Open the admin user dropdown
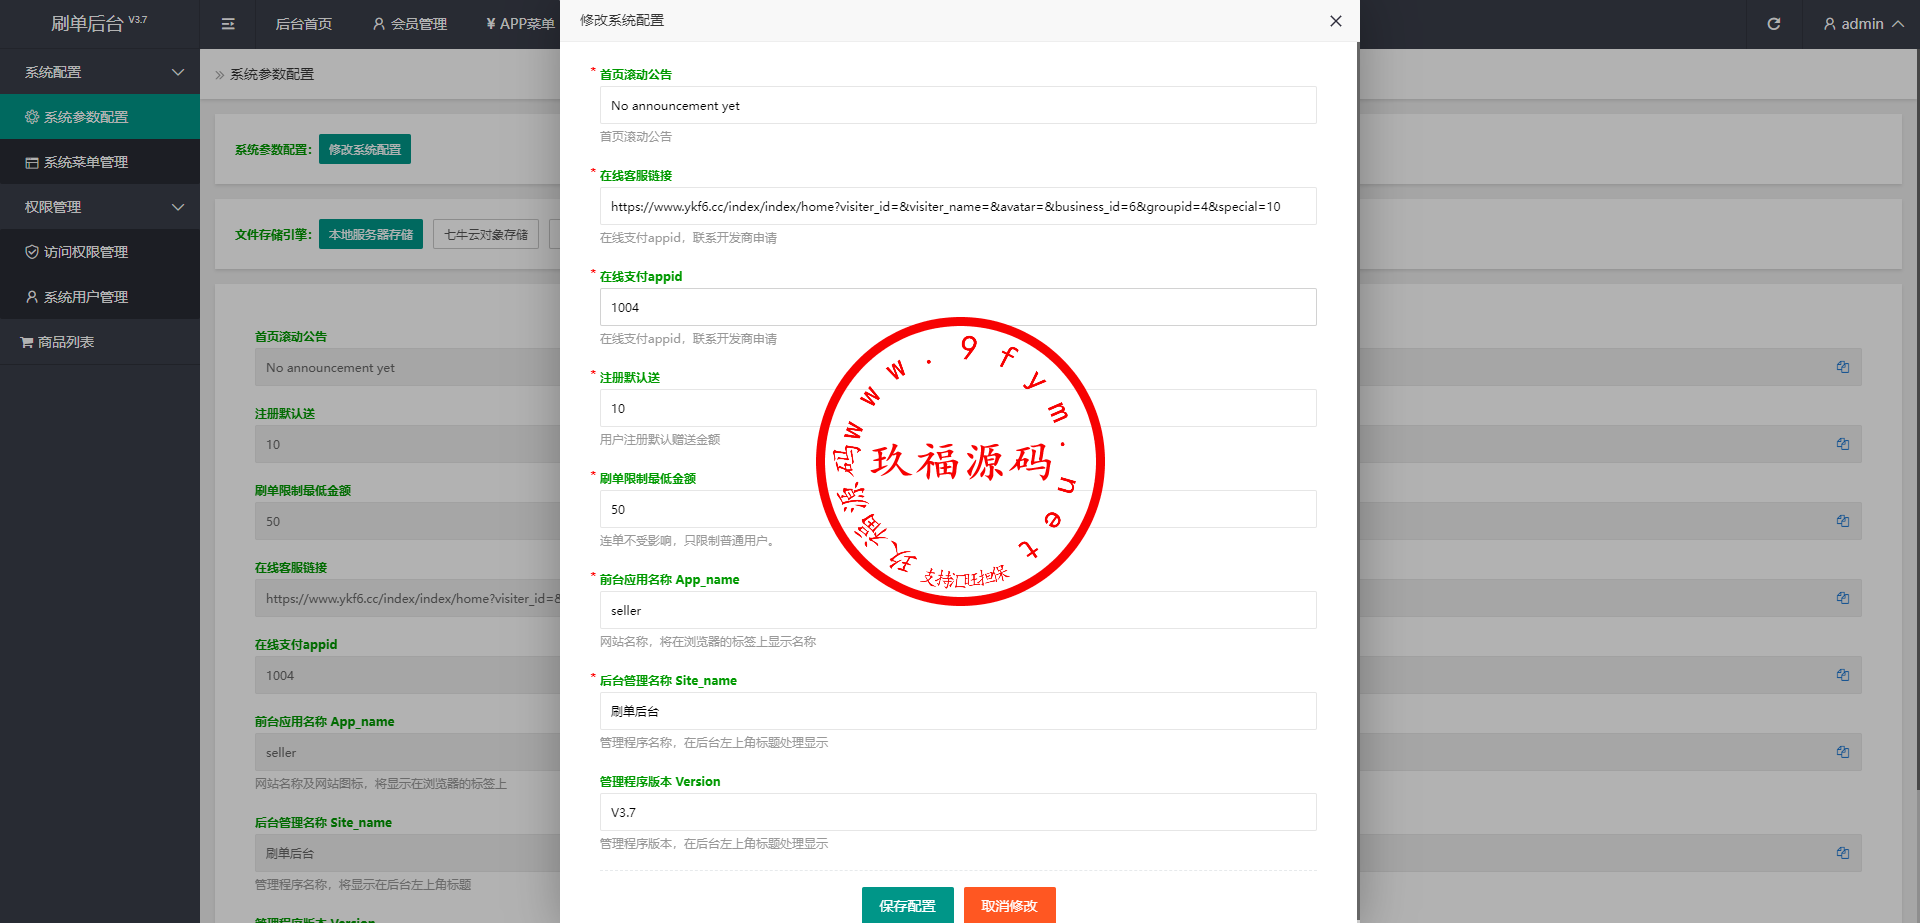 [x=1862, y=24]
